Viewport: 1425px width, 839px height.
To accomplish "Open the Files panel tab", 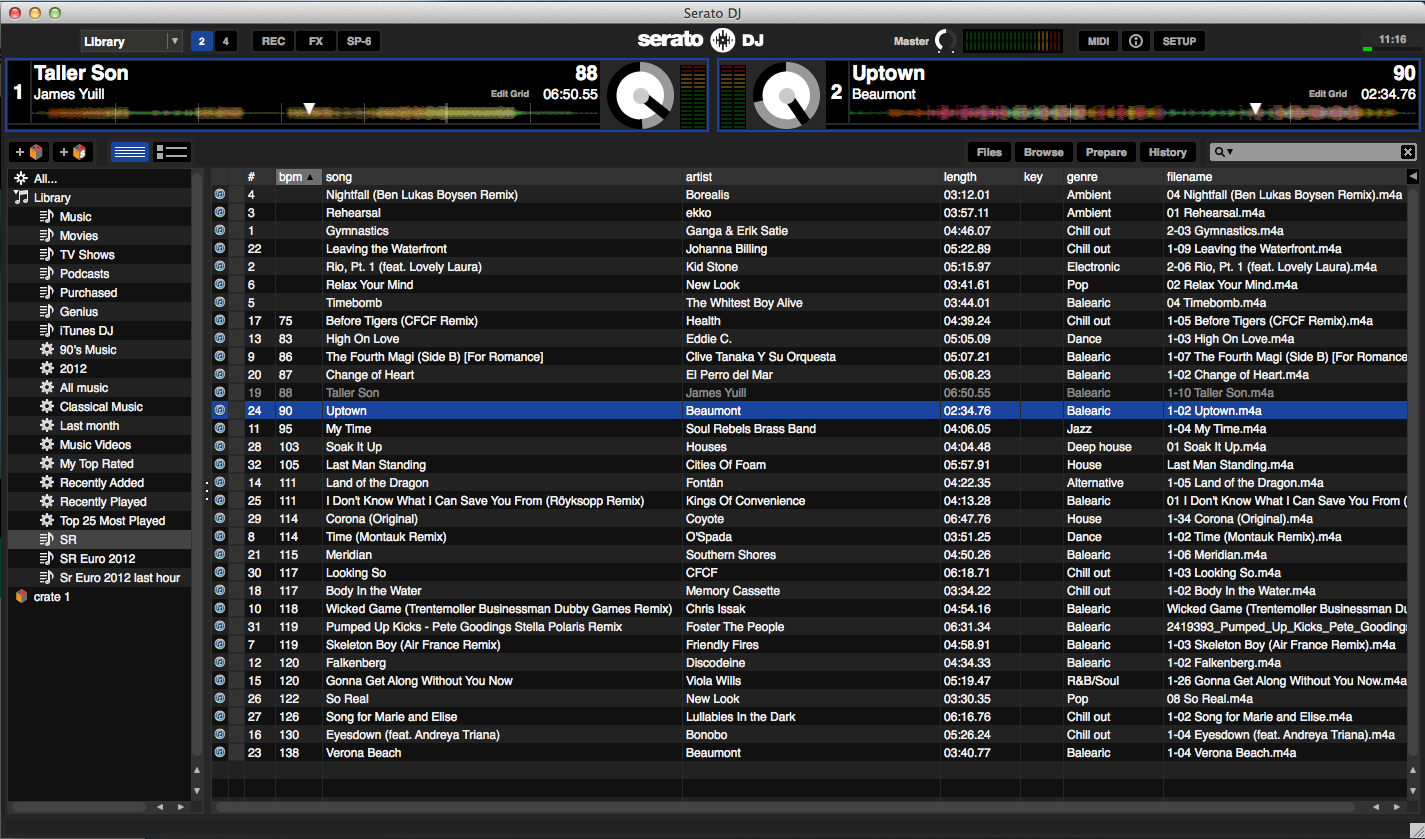I will coord(989,152).
